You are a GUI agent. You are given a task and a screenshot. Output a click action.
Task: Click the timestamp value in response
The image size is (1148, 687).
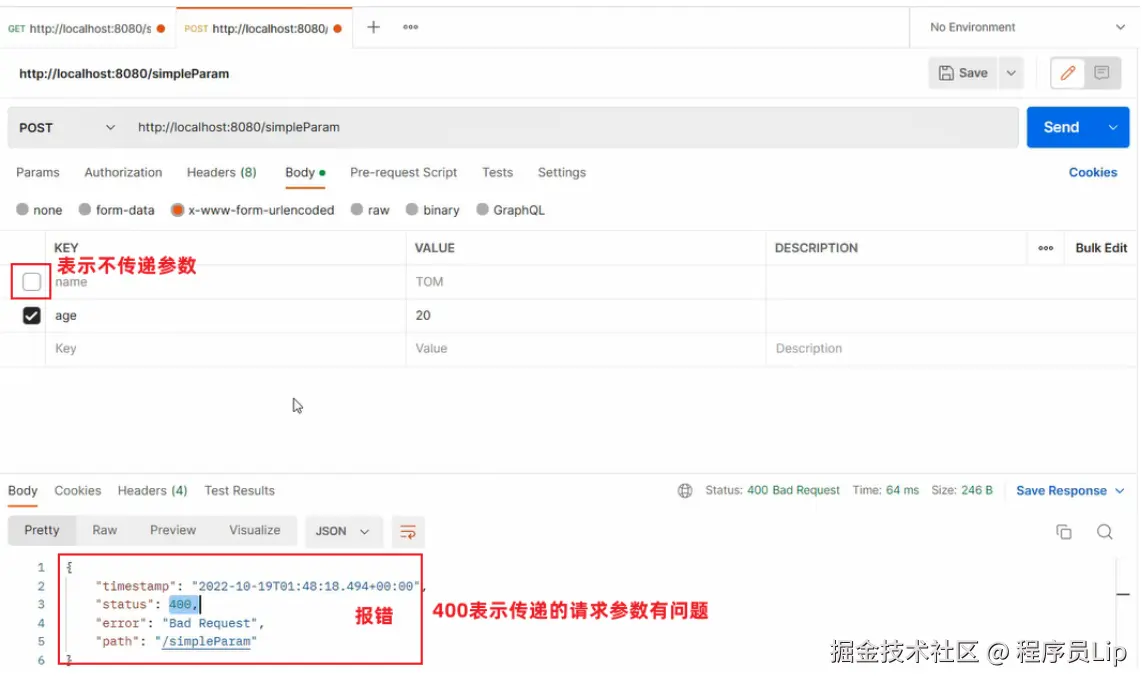click(x=305, y=586)
